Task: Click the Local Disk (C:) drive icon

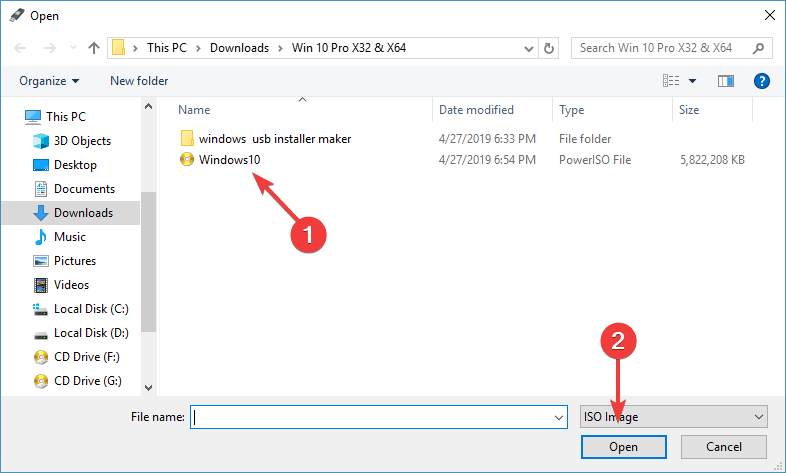Action: (x=41, y=309)
